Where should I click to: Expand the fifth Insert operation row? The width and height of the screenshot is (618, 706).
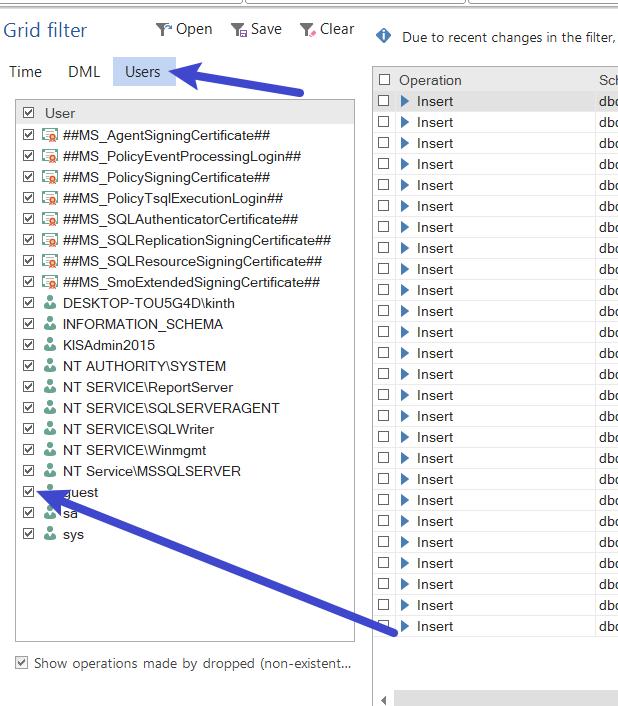405,185
